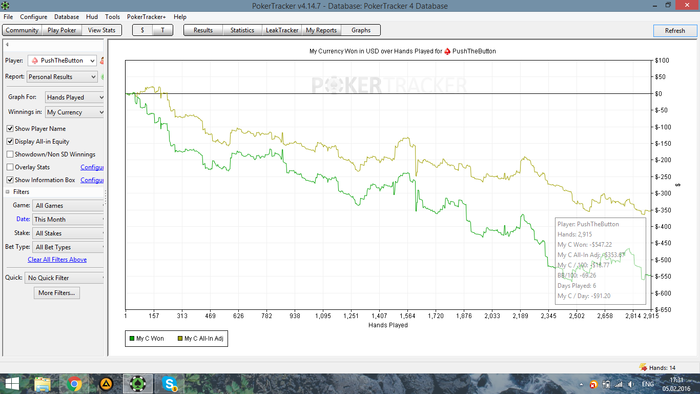Click Configure link next to Overlay Stats
The width and height of the screenshot is (700, 394).
click(92, 167)
